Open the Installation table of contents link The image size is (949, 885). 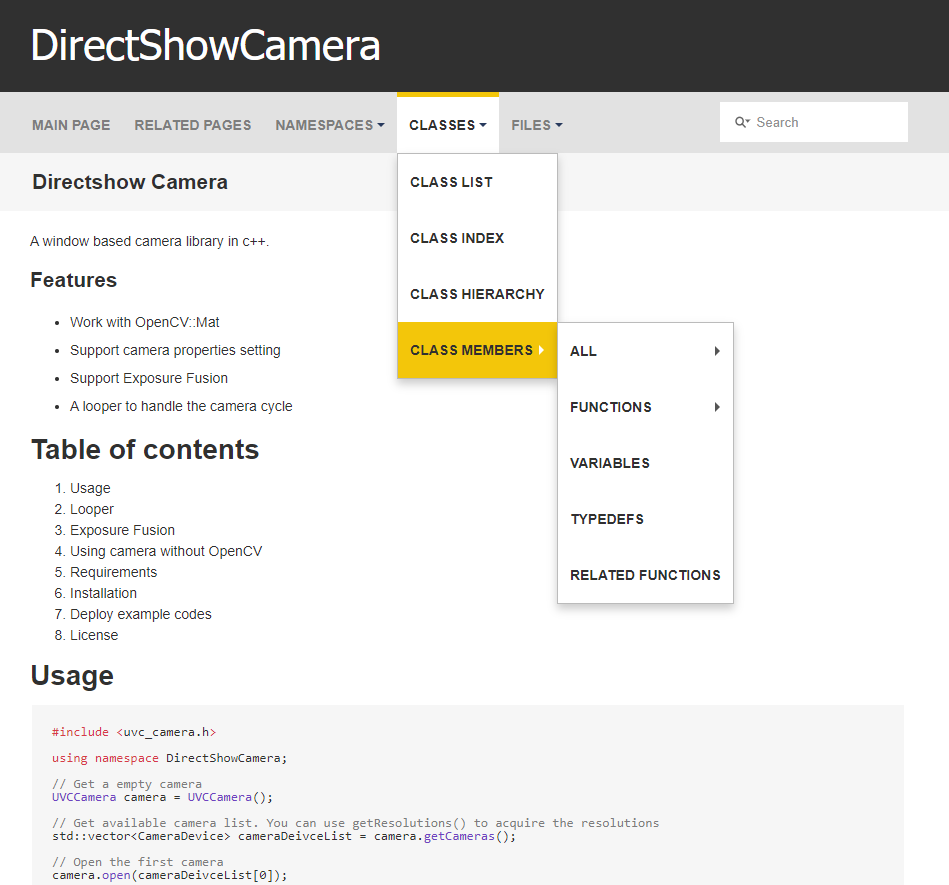(x=103, y=593)
